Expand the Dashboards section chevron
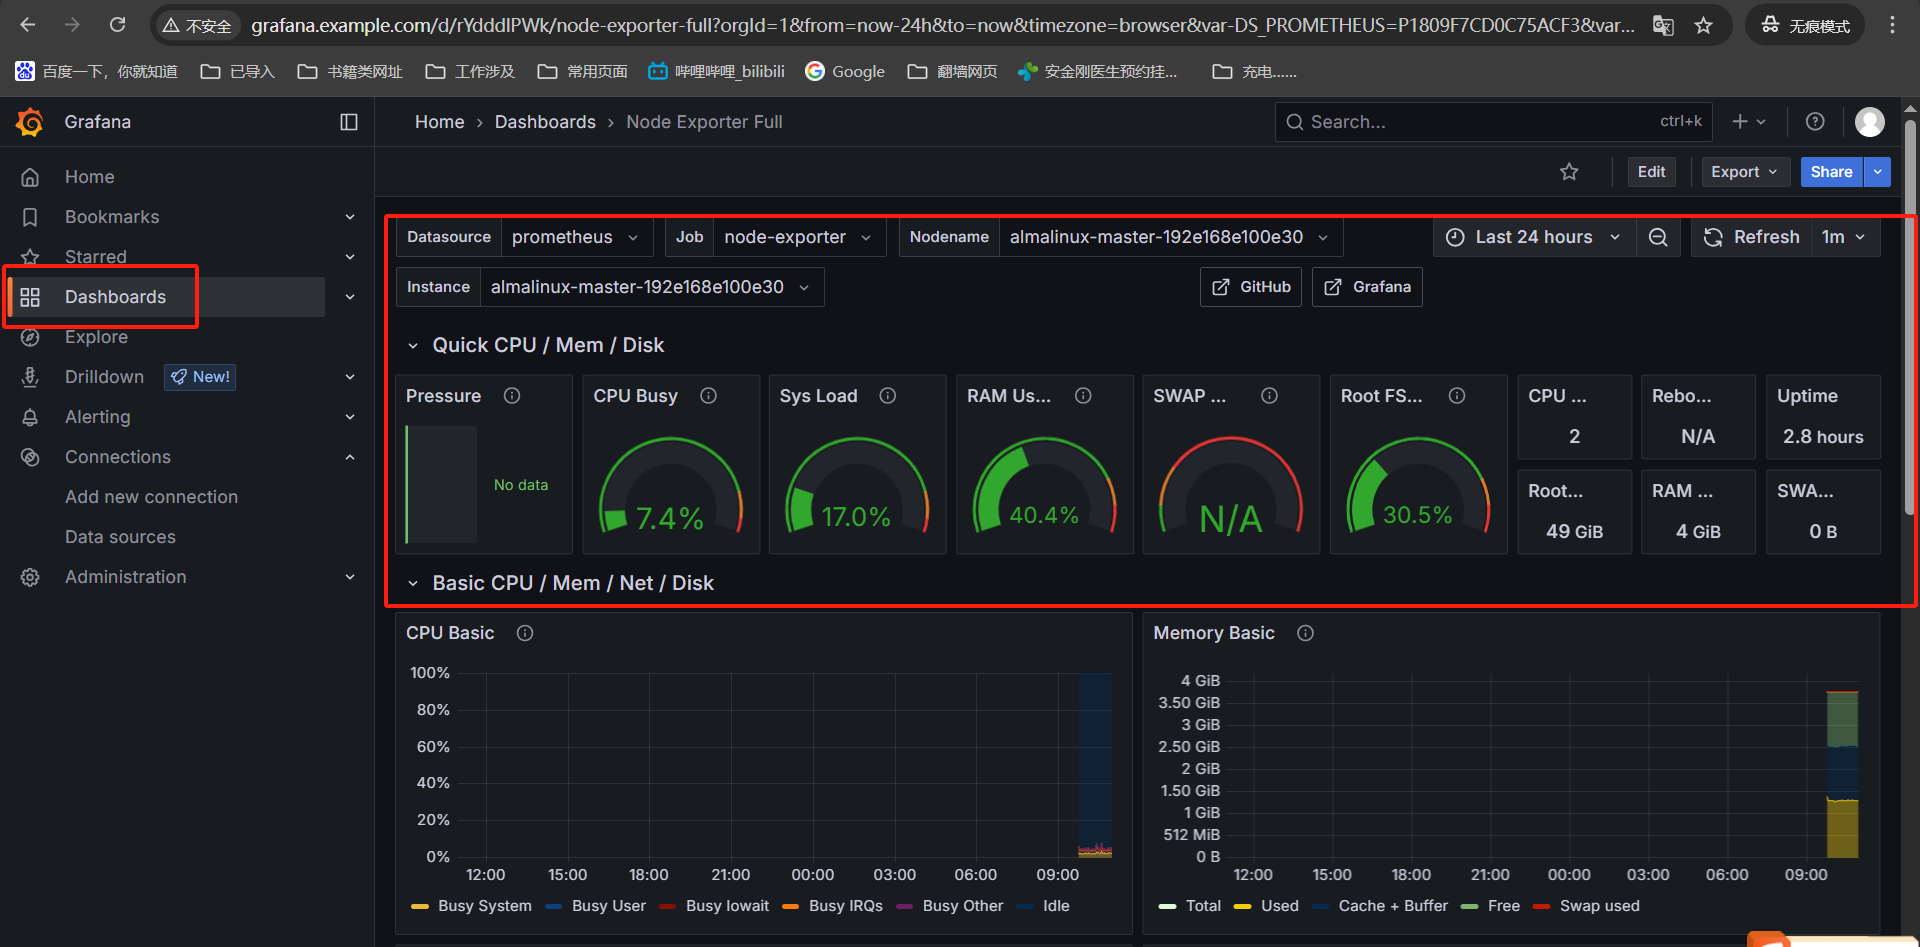 tap(350, 297)
